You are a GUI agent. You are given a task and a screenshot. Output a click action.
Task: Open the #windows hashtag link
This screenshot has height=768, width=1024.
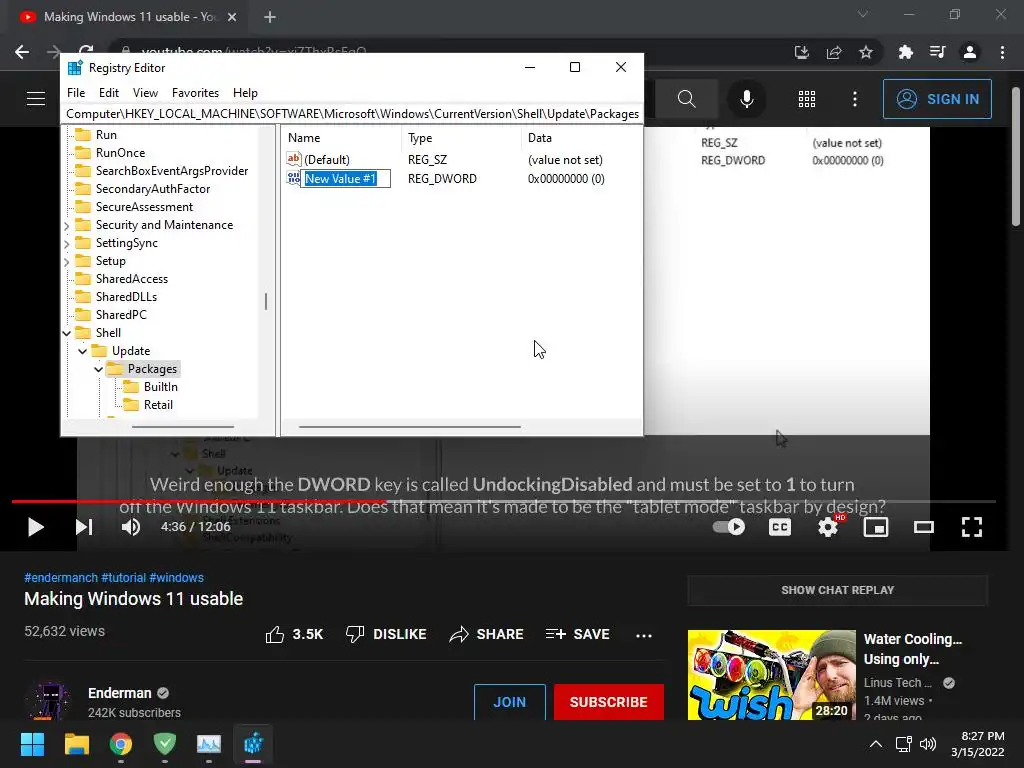coord(176,577)
